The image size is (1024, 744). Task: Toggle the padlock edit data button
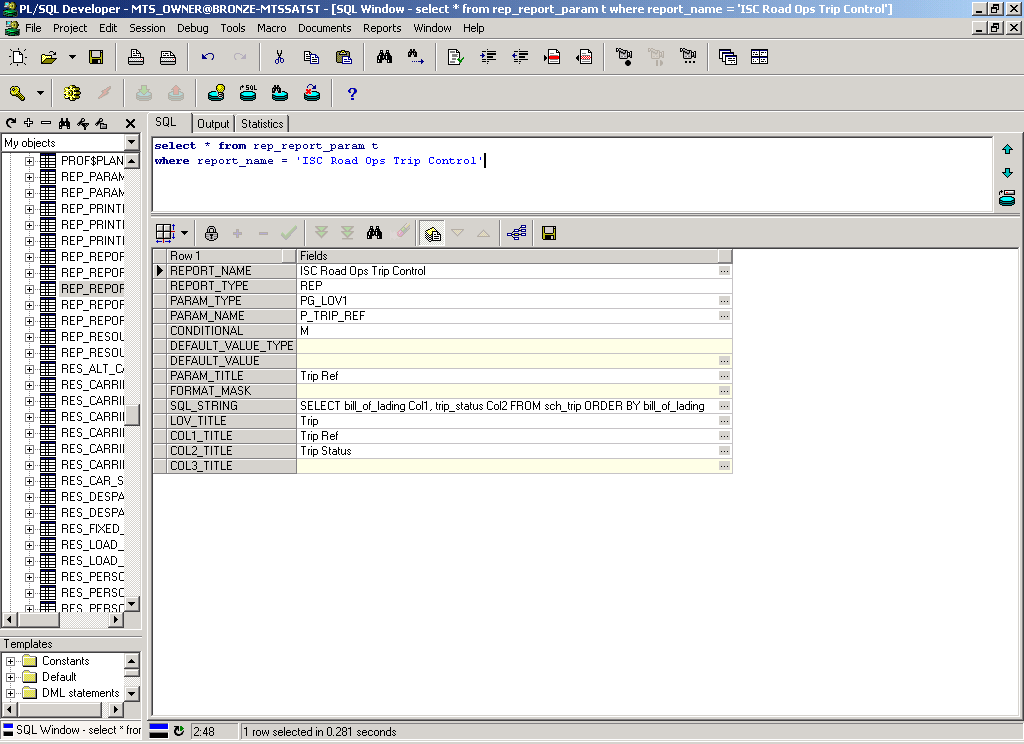211,233
